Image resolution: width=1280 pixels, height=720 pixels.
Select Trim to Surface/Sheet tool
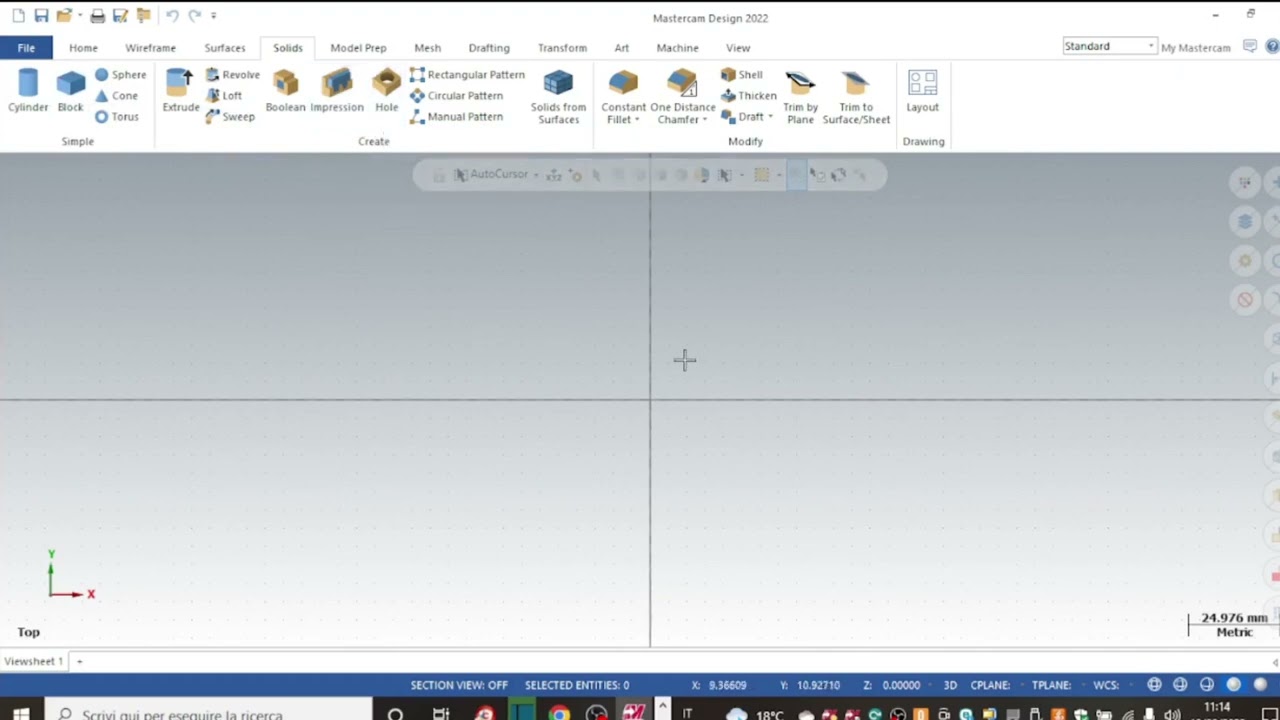pyautogui.click(x=856, y=97)
